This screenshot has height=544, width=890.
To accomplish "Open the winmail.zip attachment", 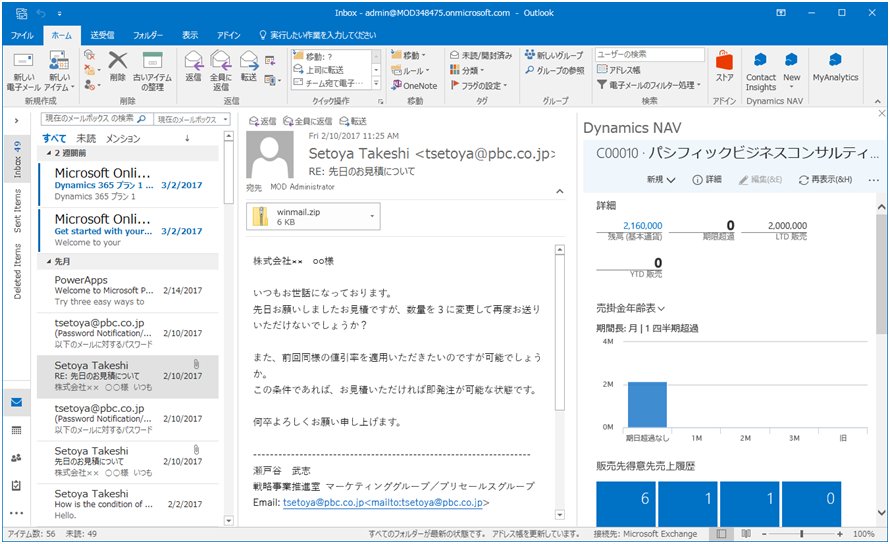I will 313,216.
